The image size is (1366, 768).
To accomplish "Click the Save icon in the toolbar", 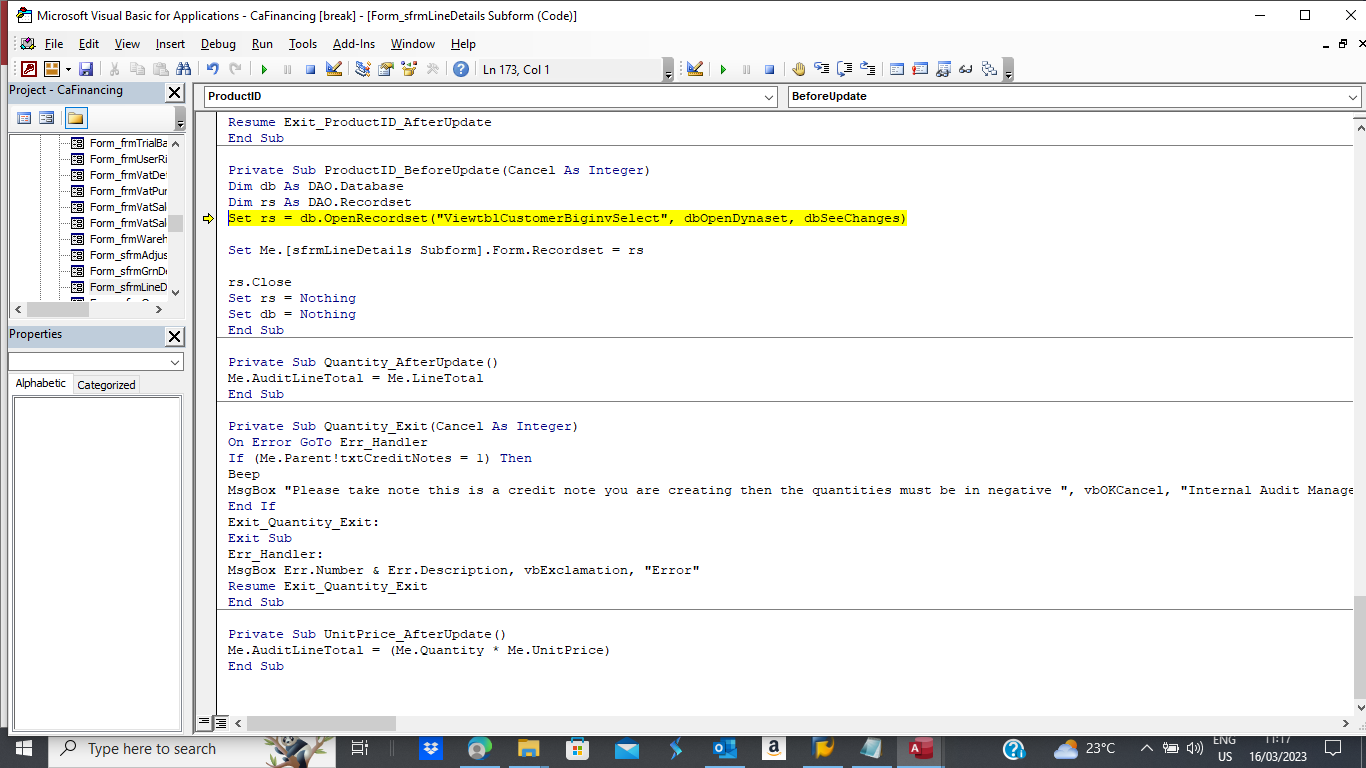I will [x=86, y=69].
